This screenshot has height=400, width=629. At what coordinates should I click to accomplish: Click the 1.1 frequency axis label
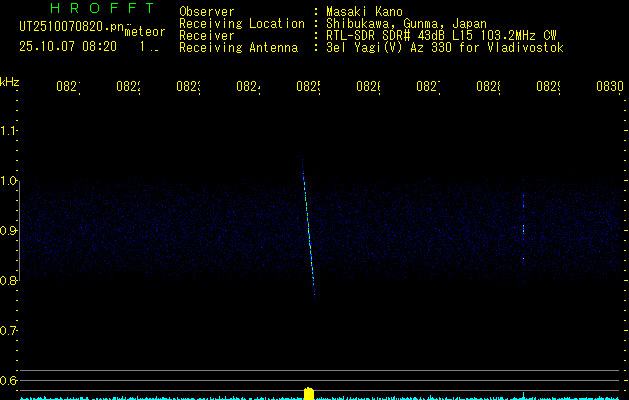point(9,131)
